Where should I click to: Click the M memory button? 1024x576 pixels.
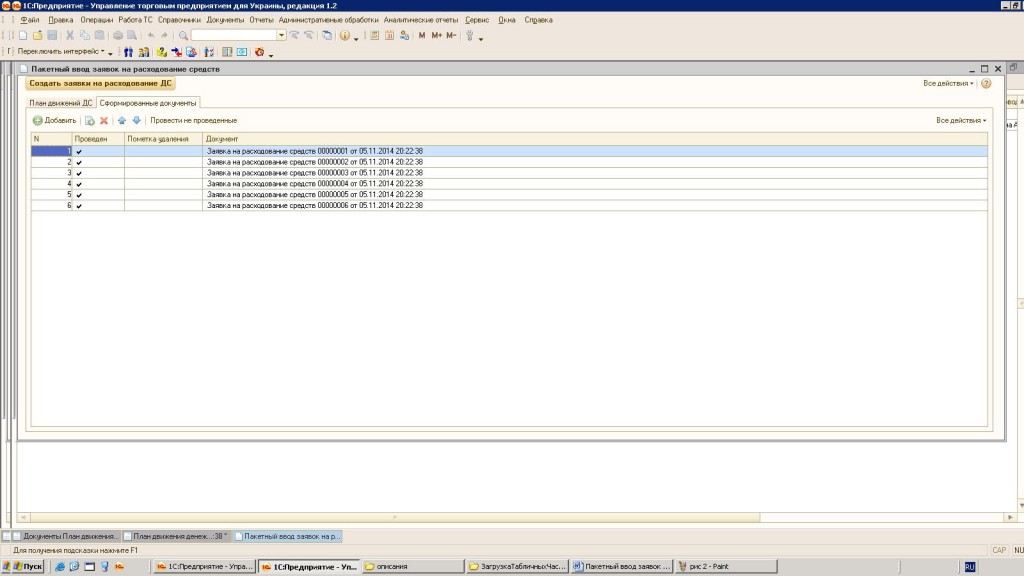[x=422, y=35]
